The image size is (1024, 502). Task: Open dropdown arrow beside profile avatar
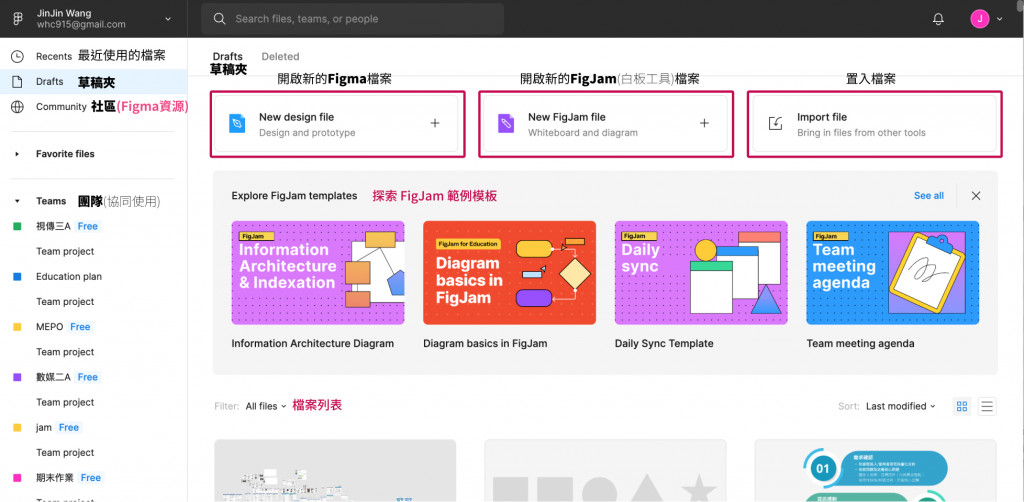[1000, 19]
